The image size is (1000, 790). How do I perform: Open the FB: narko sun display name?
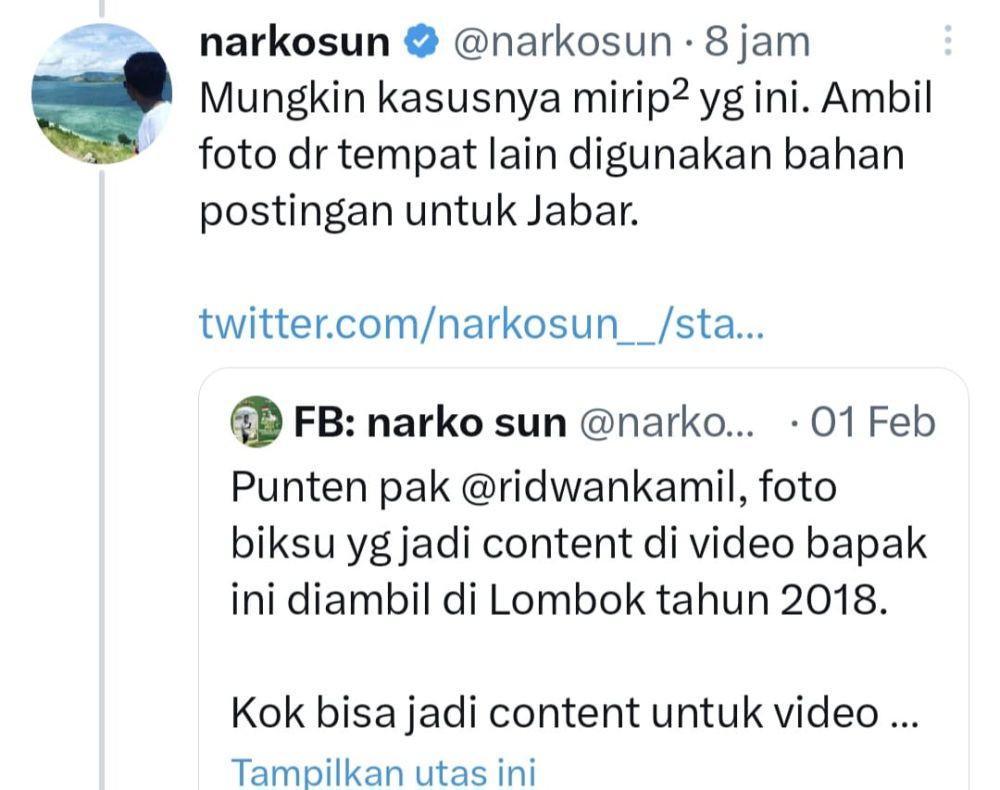430,422
